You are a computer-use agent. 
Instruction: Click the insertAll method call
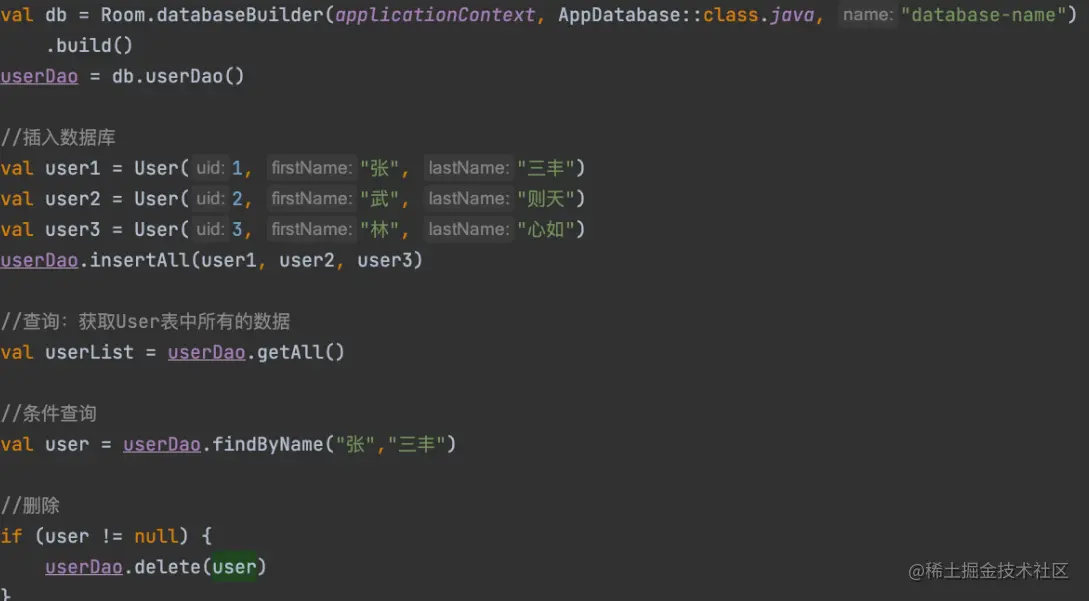point(140,260)
